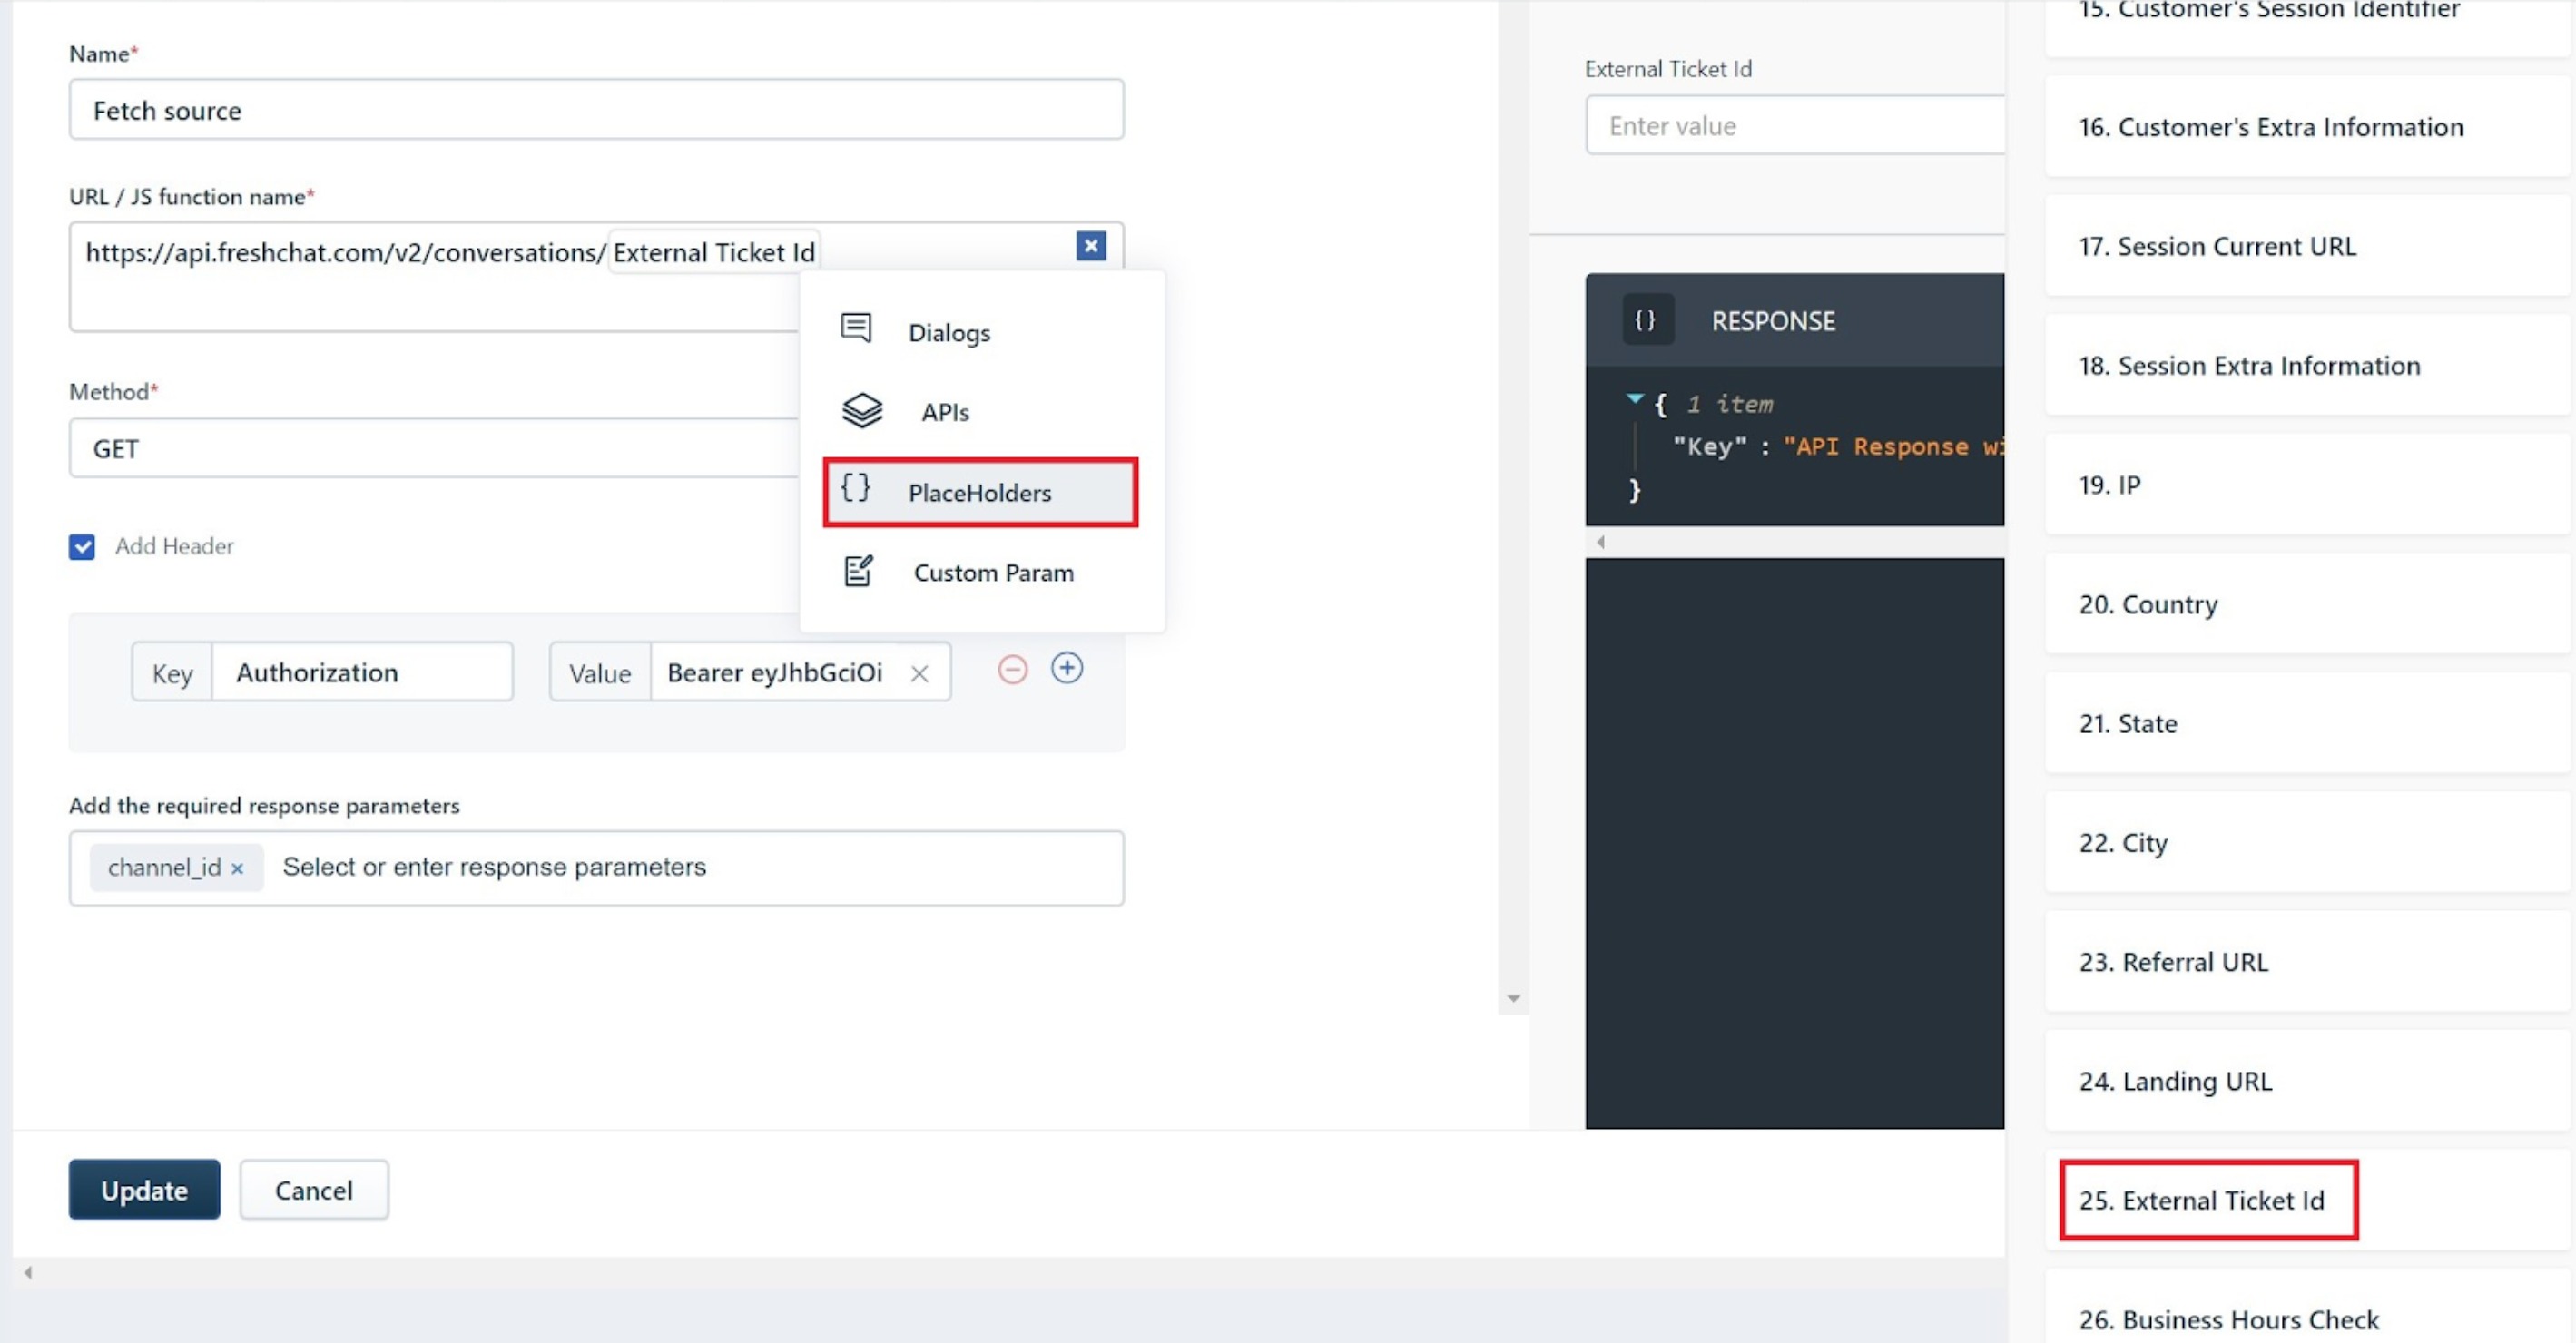Click the Update button

[143, 1189]
